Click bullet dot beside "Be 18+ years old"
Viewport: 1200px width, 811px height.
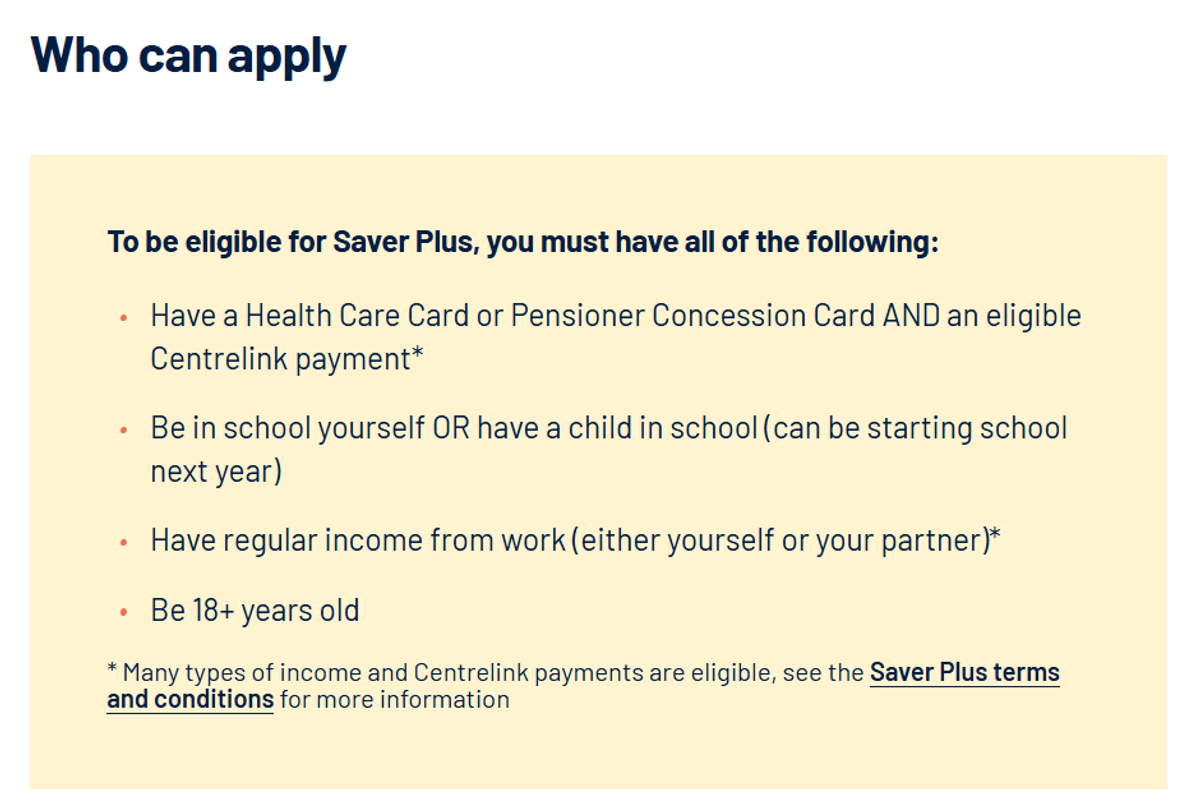(124, 612)
